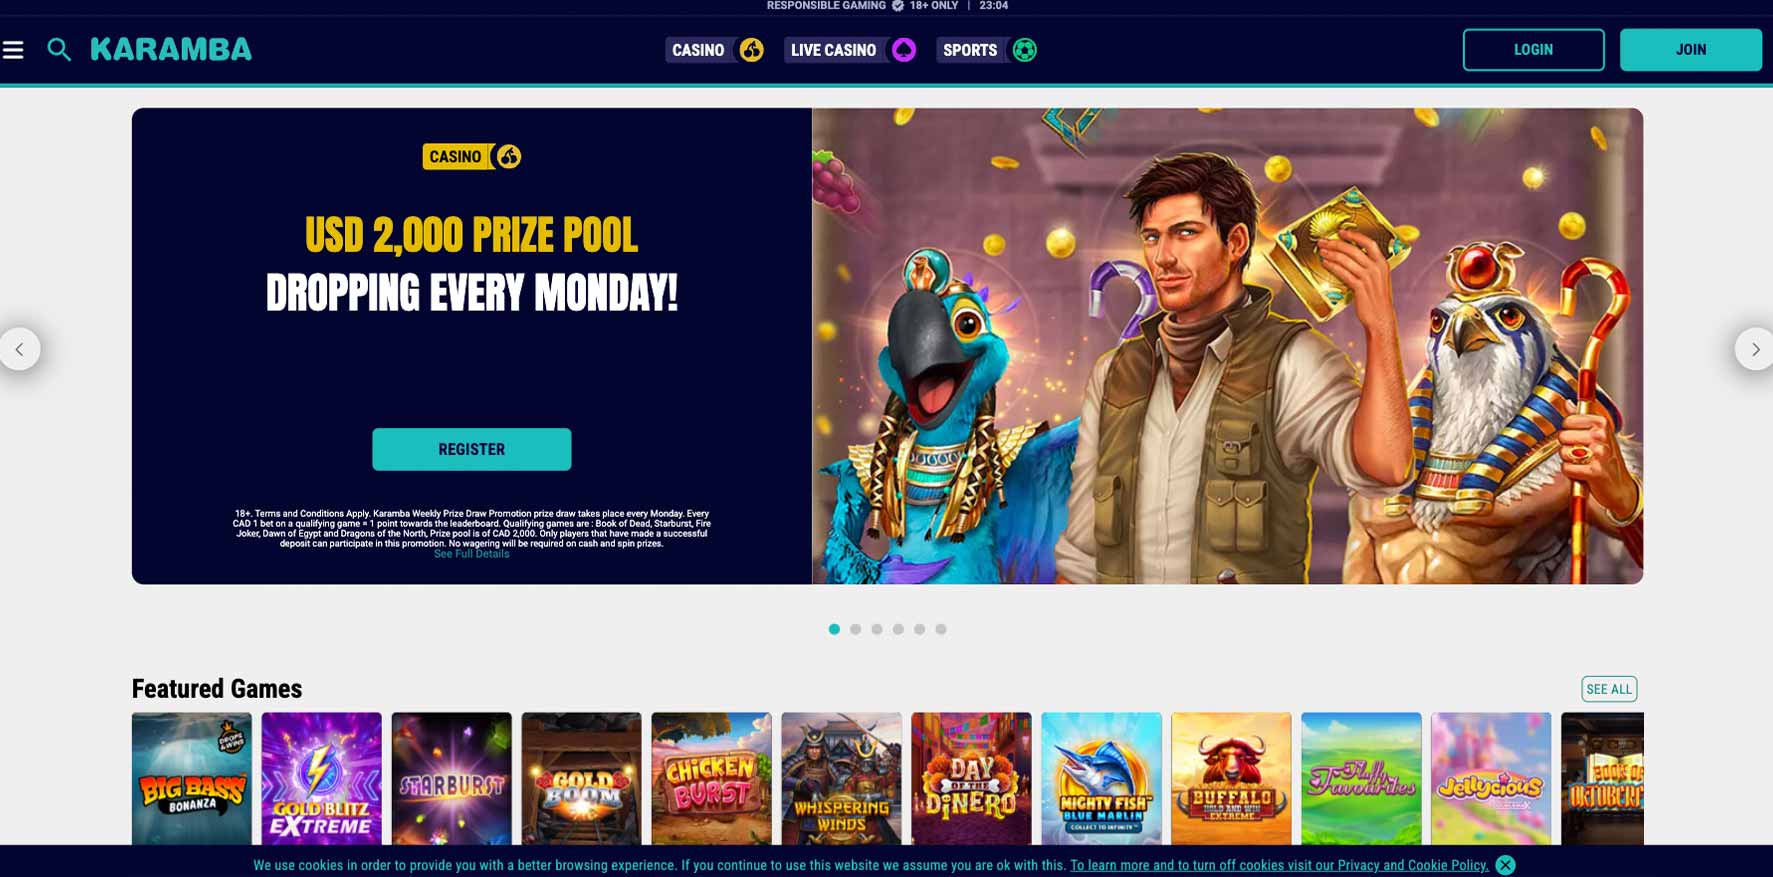Open the hamburger menu icon
1773x877 pixels.
coord(13,50)
